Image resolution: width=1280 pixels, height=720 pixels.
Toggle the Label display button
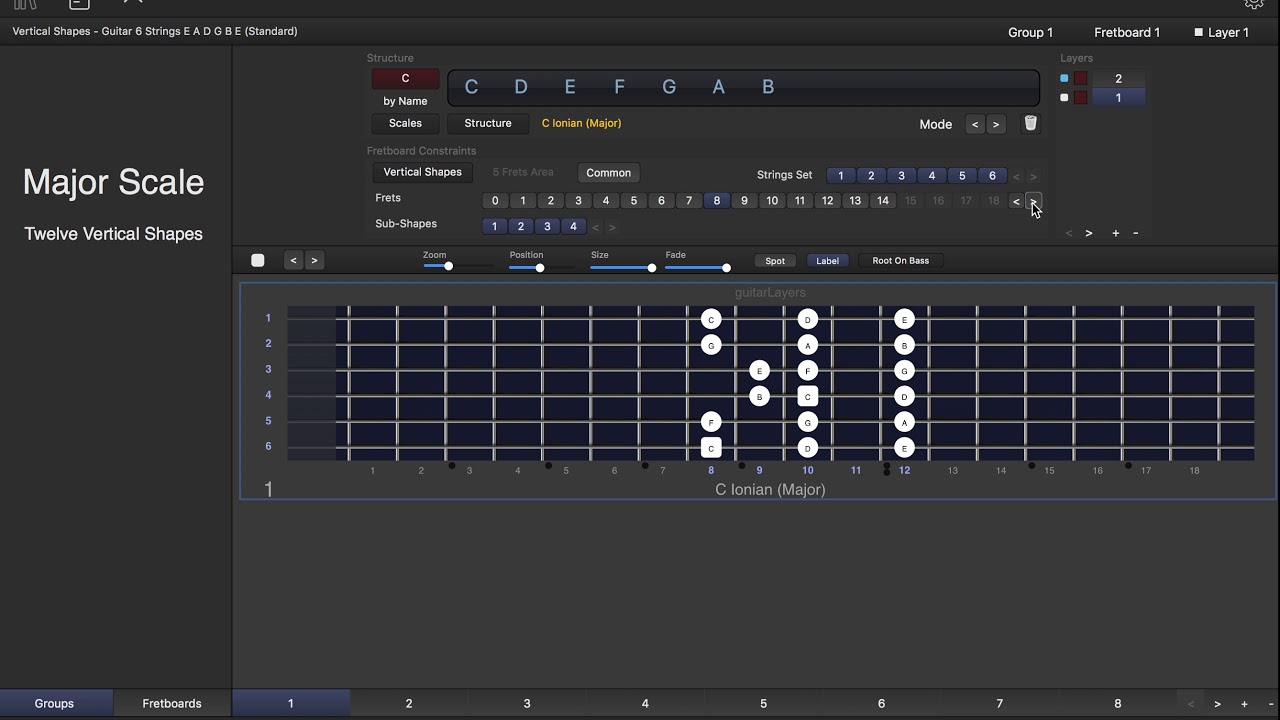(x=828, y=261)
